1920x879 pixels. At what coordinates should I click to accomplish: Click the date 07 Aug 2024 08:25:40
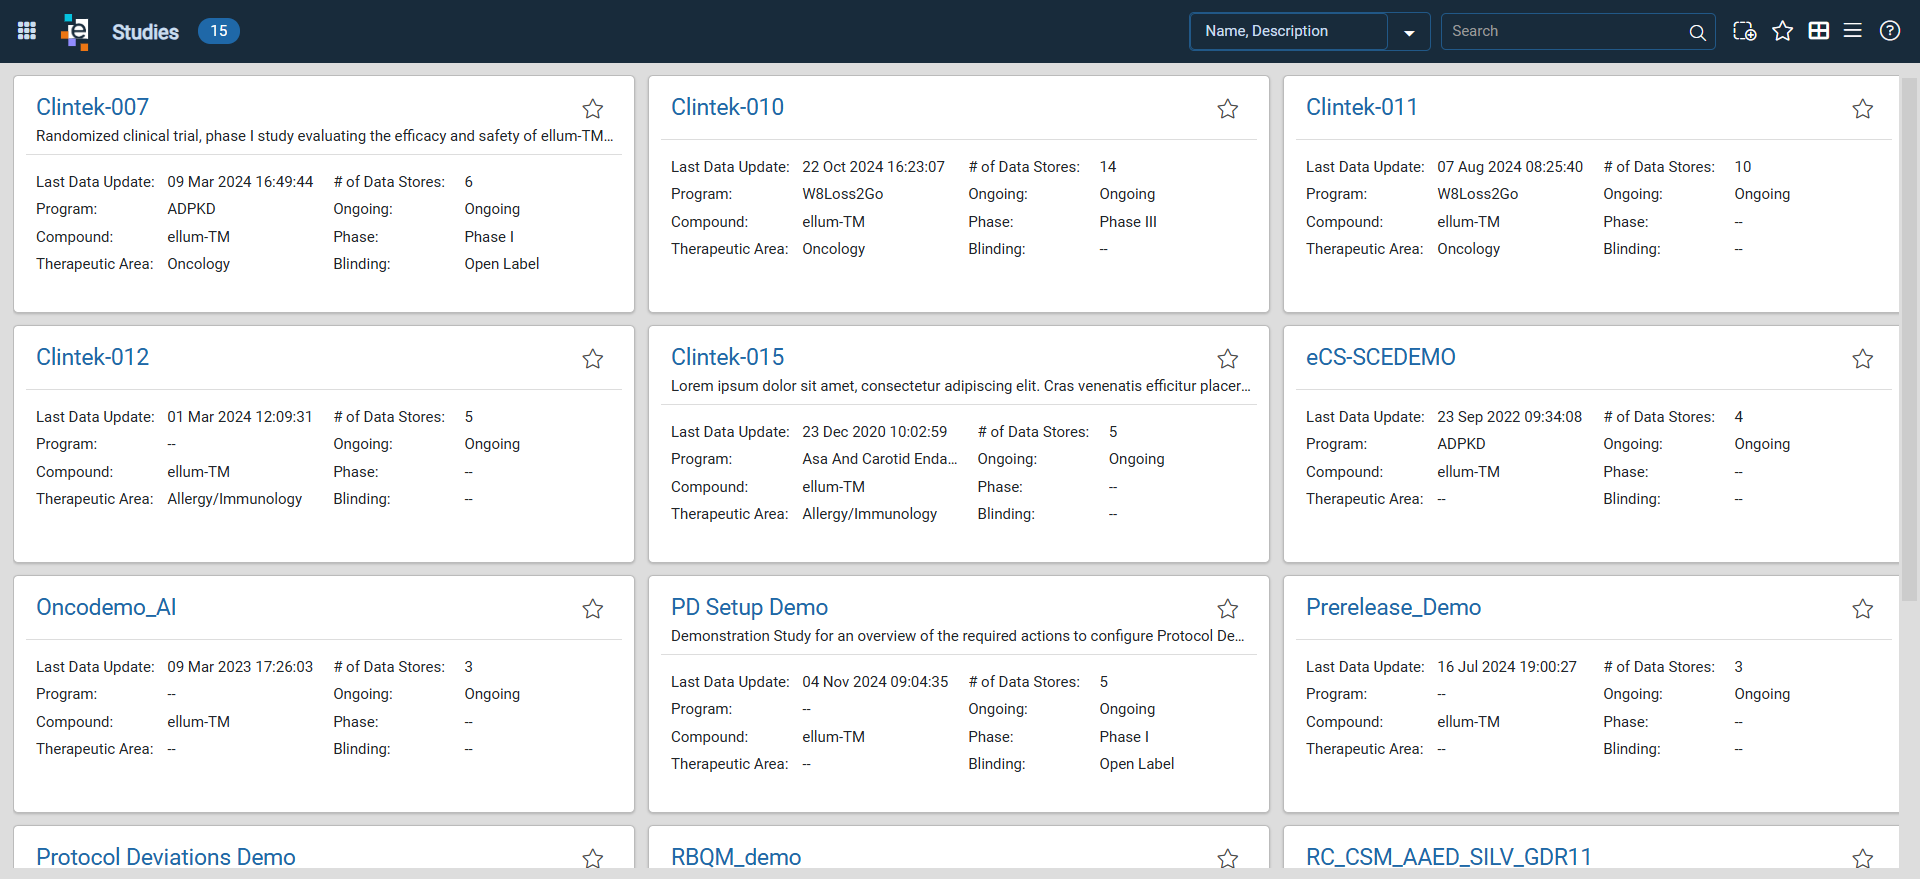point(1510,167)
